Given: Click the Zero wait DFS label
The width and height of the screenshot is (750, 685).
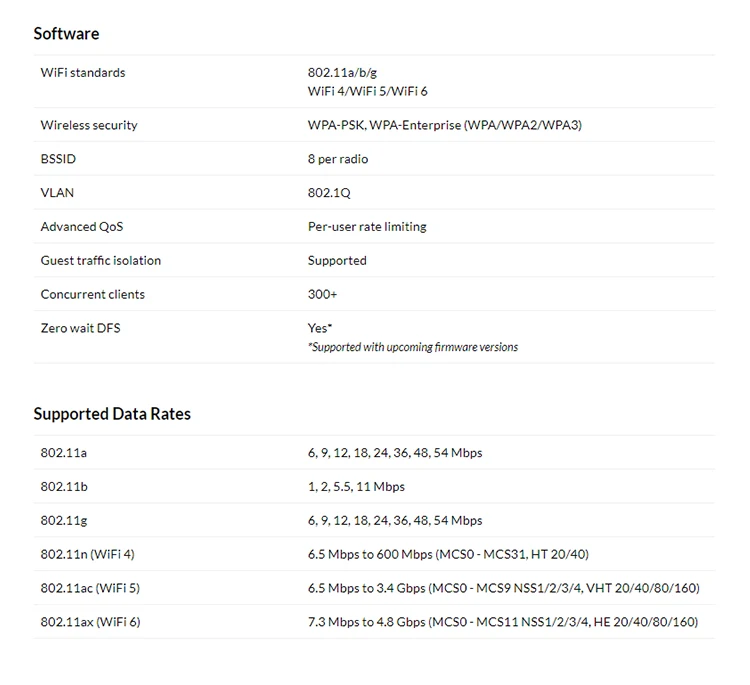Looking at the screenshot, I should click(80, 328).
